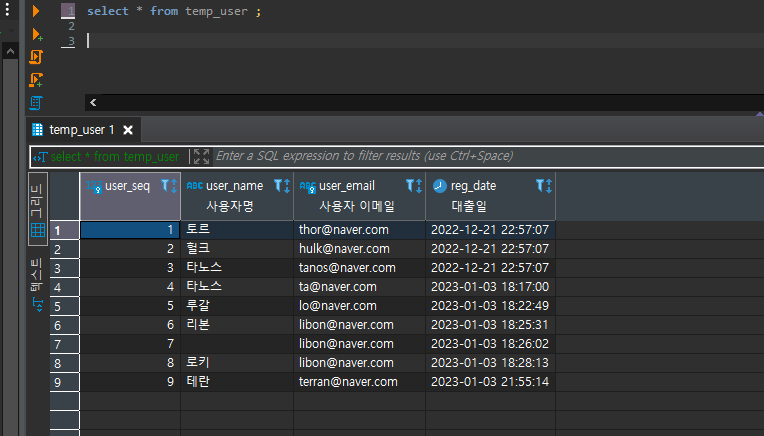Place cursor on editor line 1 query text
The height and width of the screenshot is (436, 764).
174,11
